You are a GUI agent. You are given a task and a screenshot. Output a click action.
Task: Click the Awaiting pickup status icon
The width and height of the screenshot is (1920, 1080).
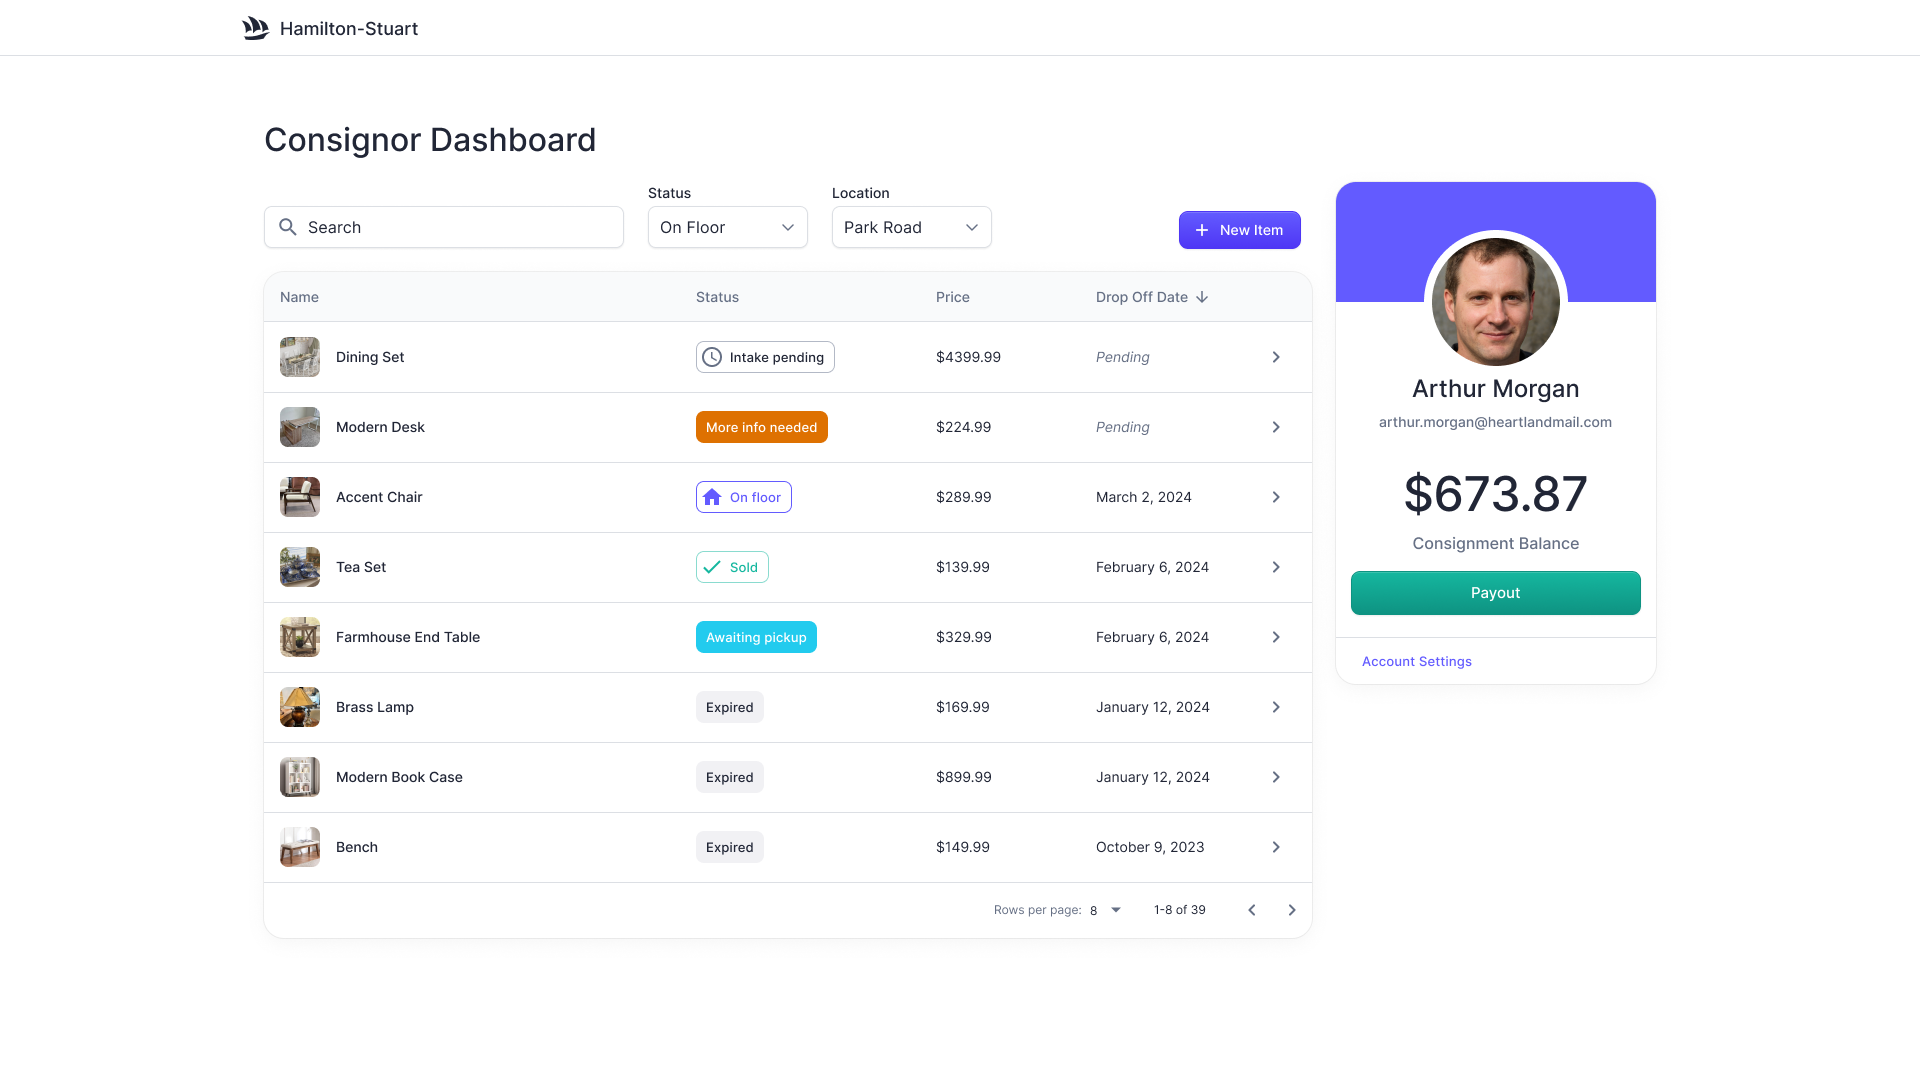(x=756, y=637)
